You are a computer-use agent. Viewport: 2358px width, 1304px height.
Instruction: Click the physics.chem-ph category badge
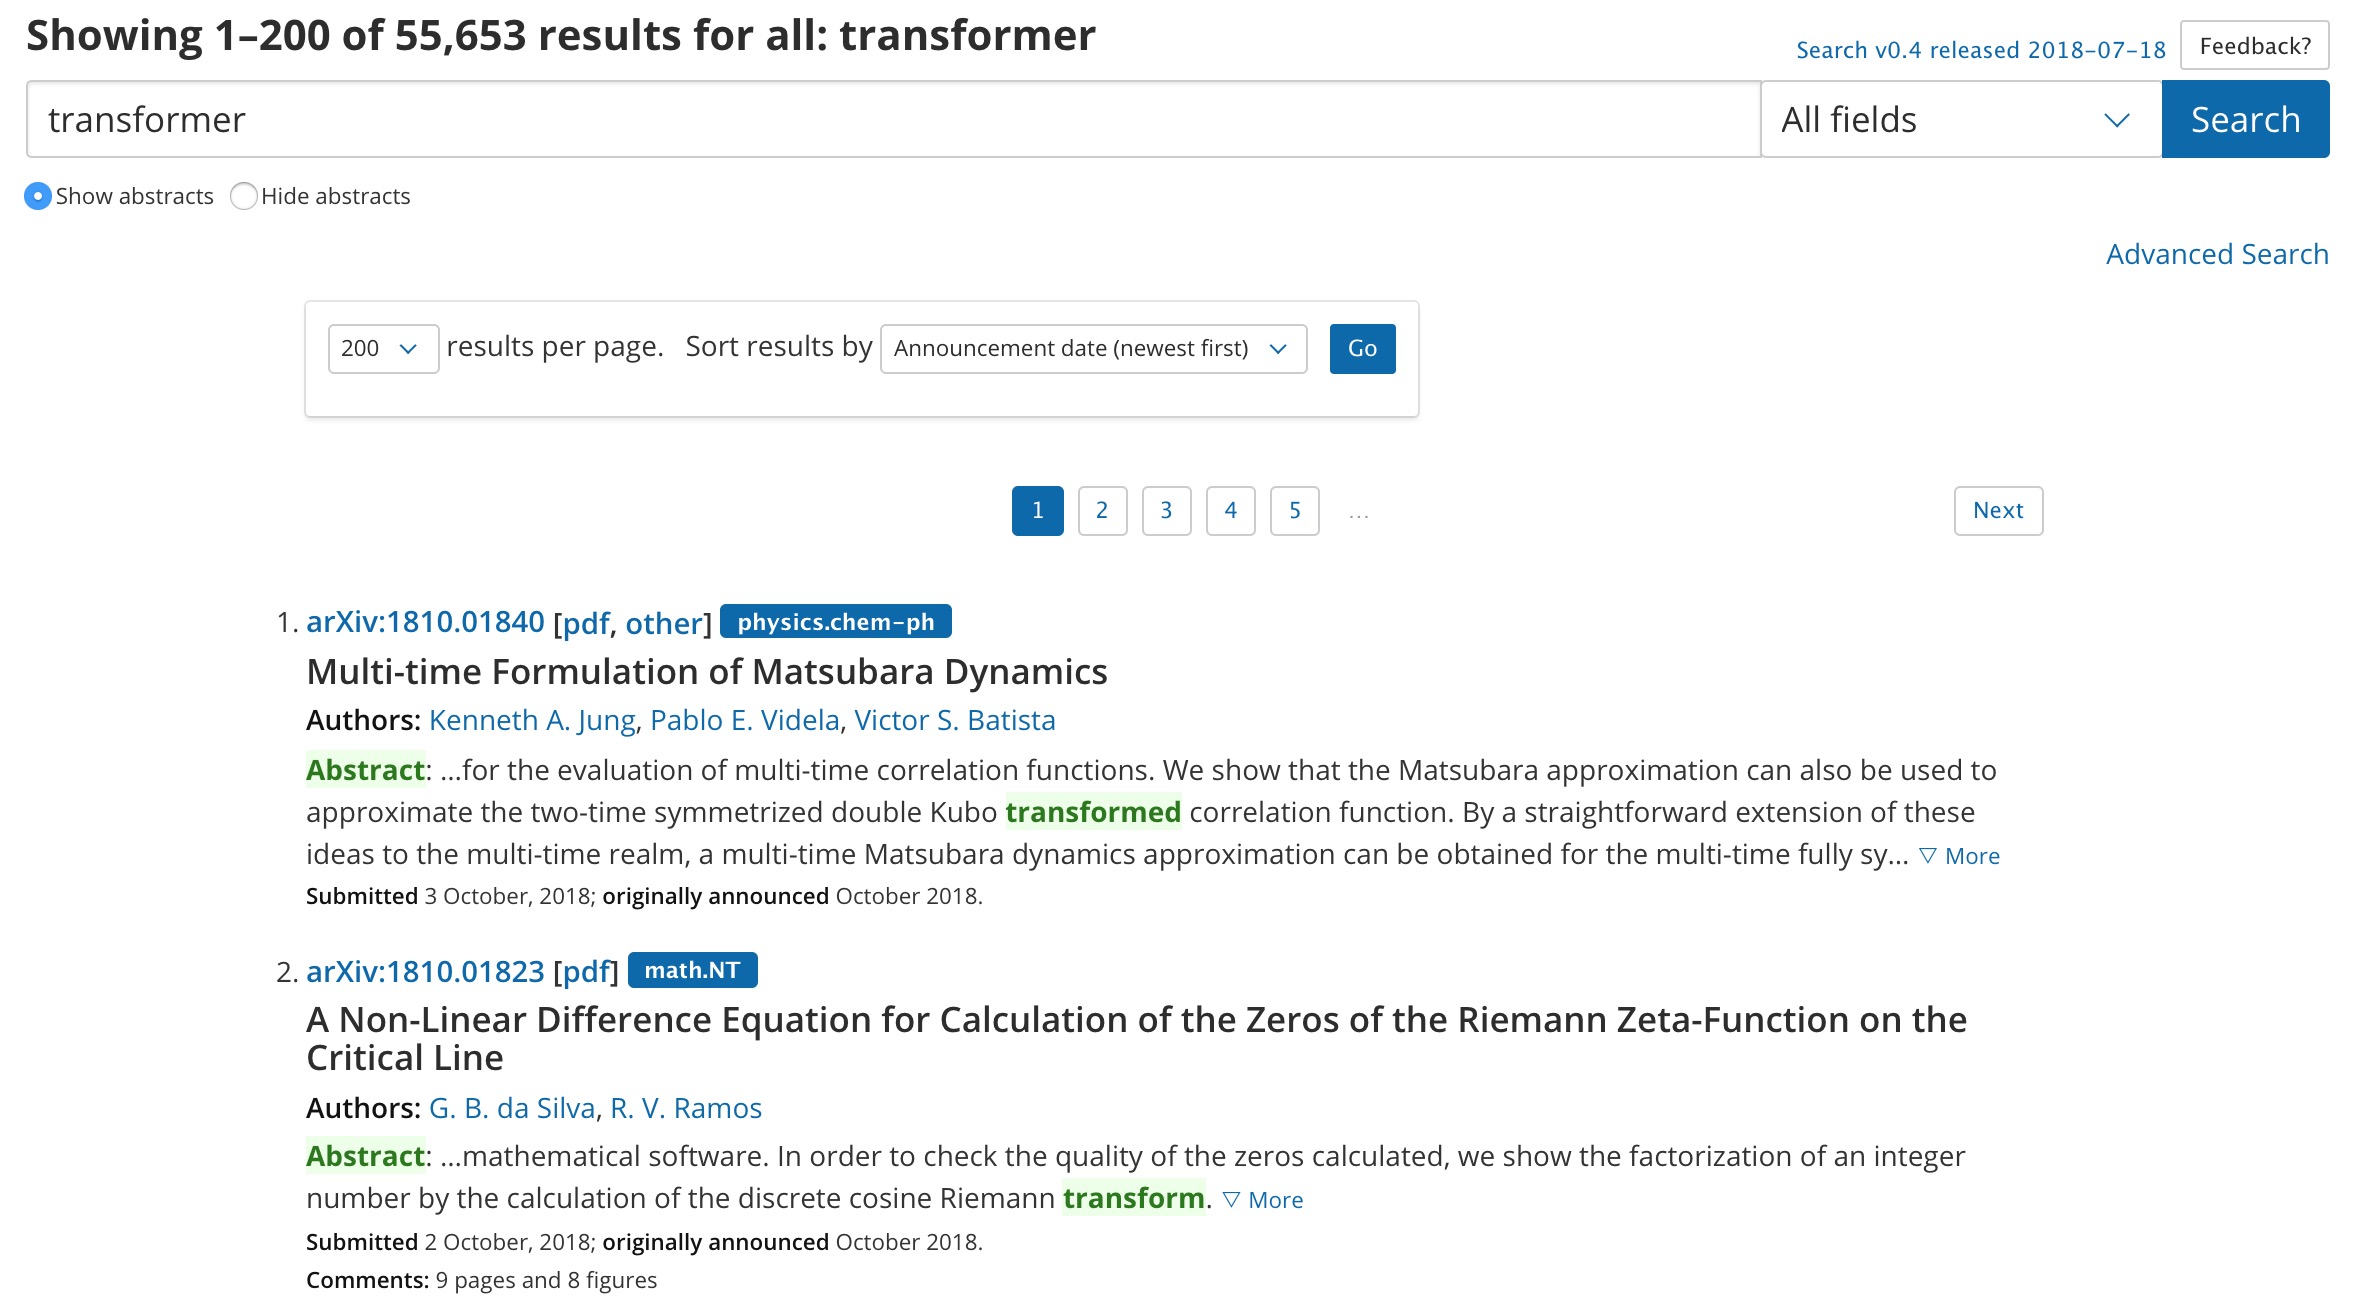click(835, 621)
